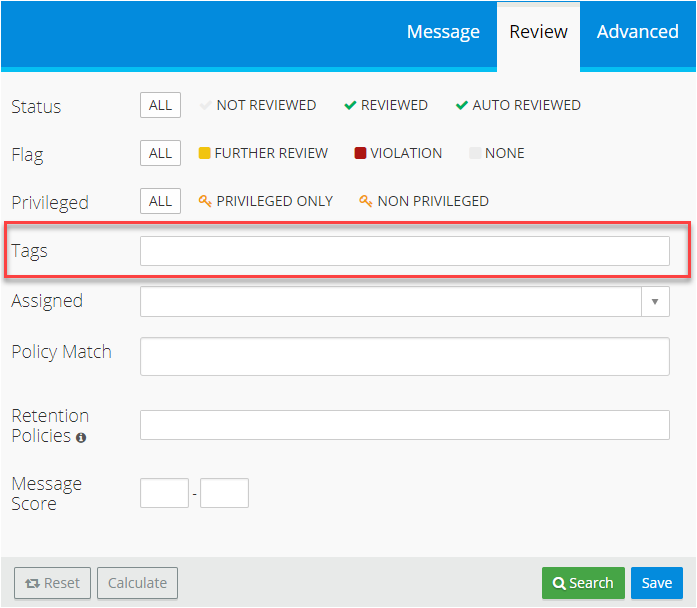
Task: Click into the Tags input field
Action: coord(404,251)
